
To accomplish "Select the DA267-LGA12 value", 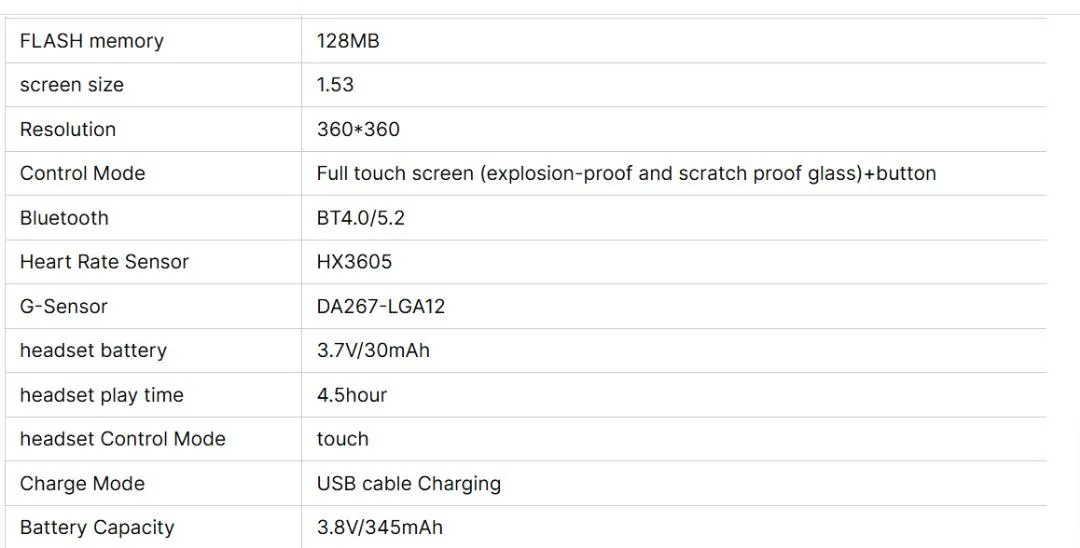I will pyautogui.click(x=381, y=306).
